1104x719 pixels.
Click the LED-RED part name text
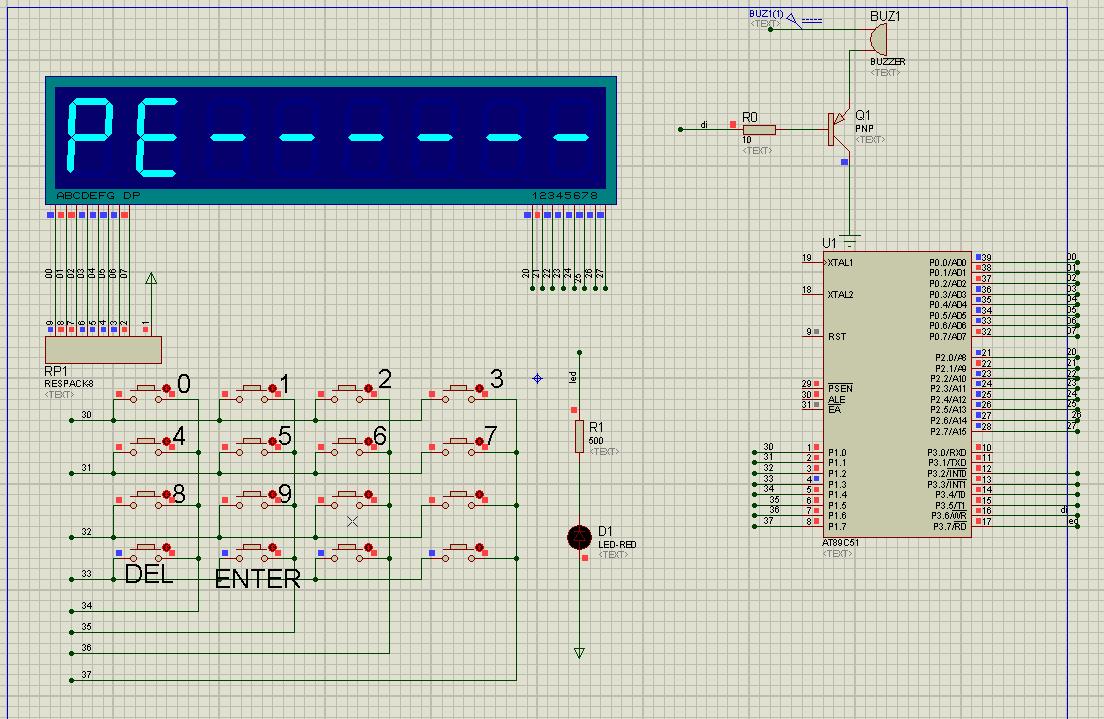click(x=617, y=545)
